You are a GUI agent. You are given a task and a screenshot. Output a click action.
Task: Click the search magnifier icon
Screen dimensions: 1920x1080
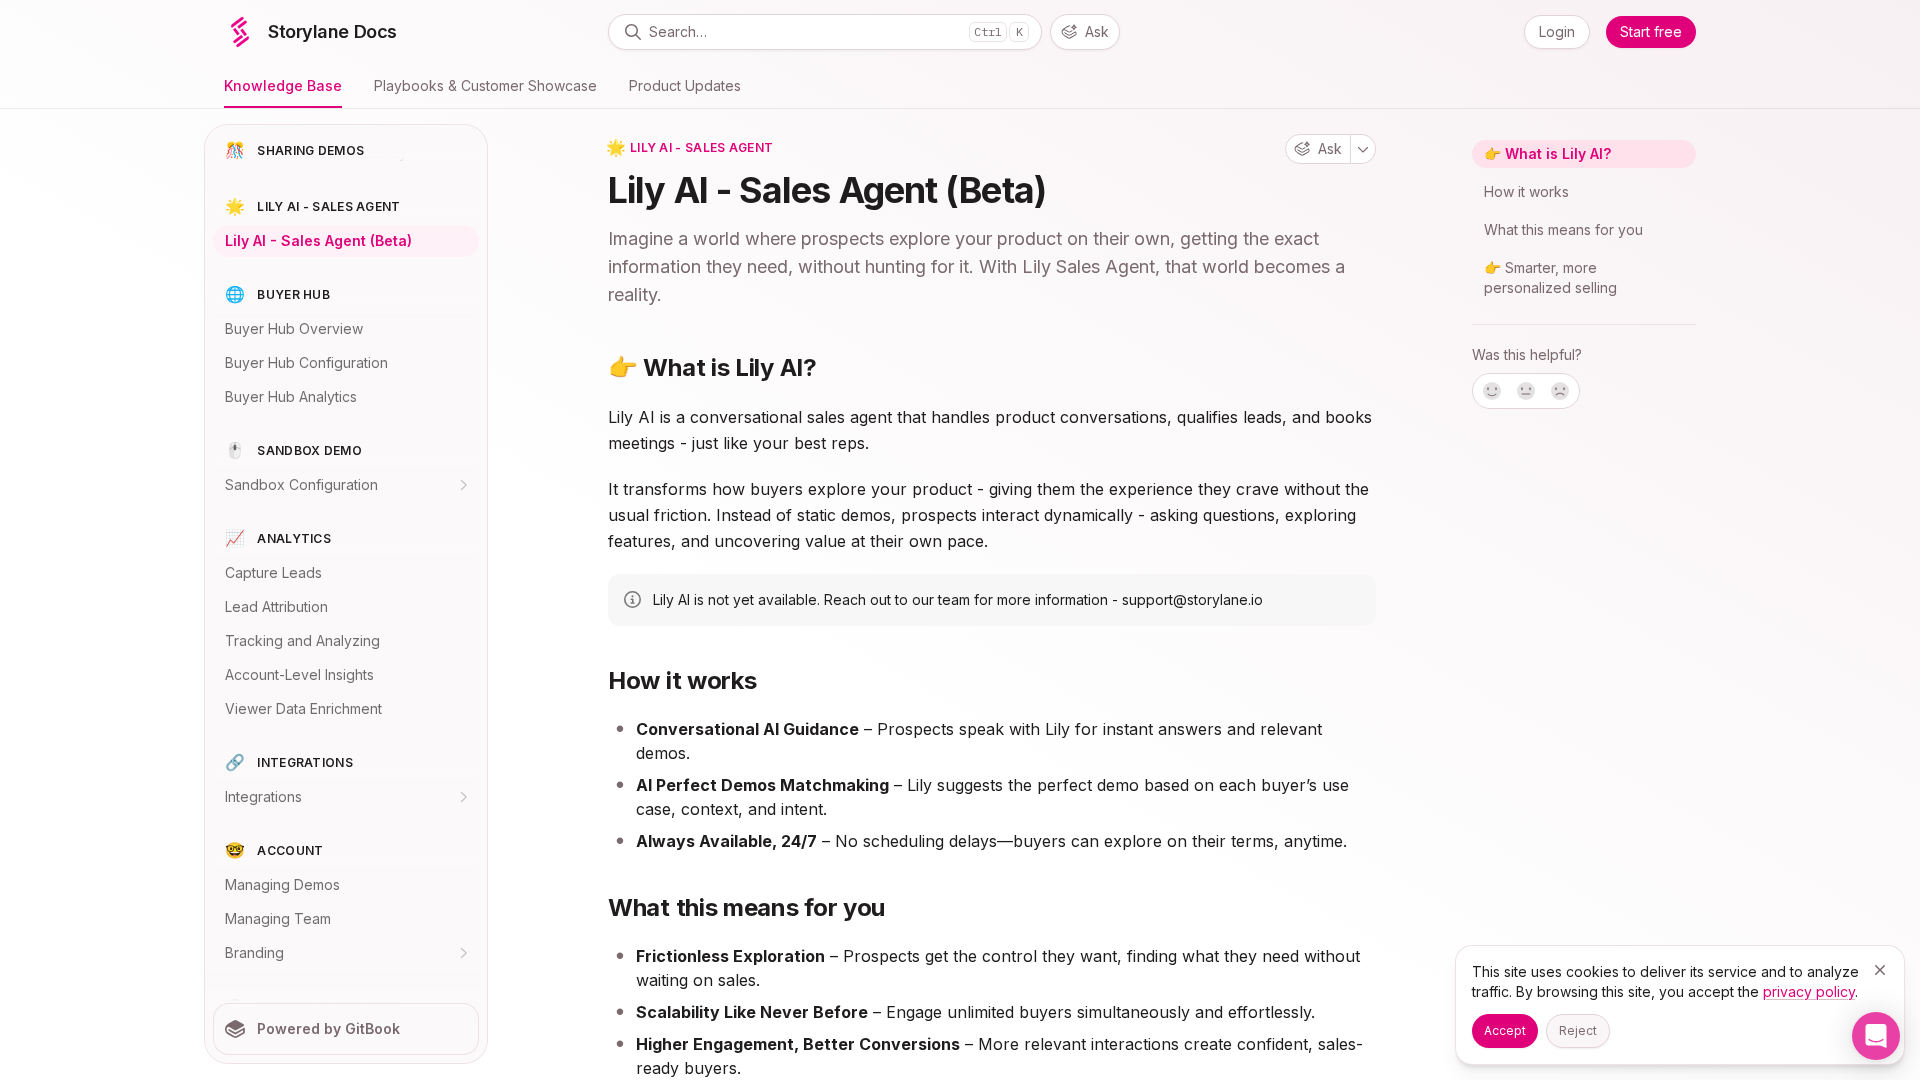632,32
